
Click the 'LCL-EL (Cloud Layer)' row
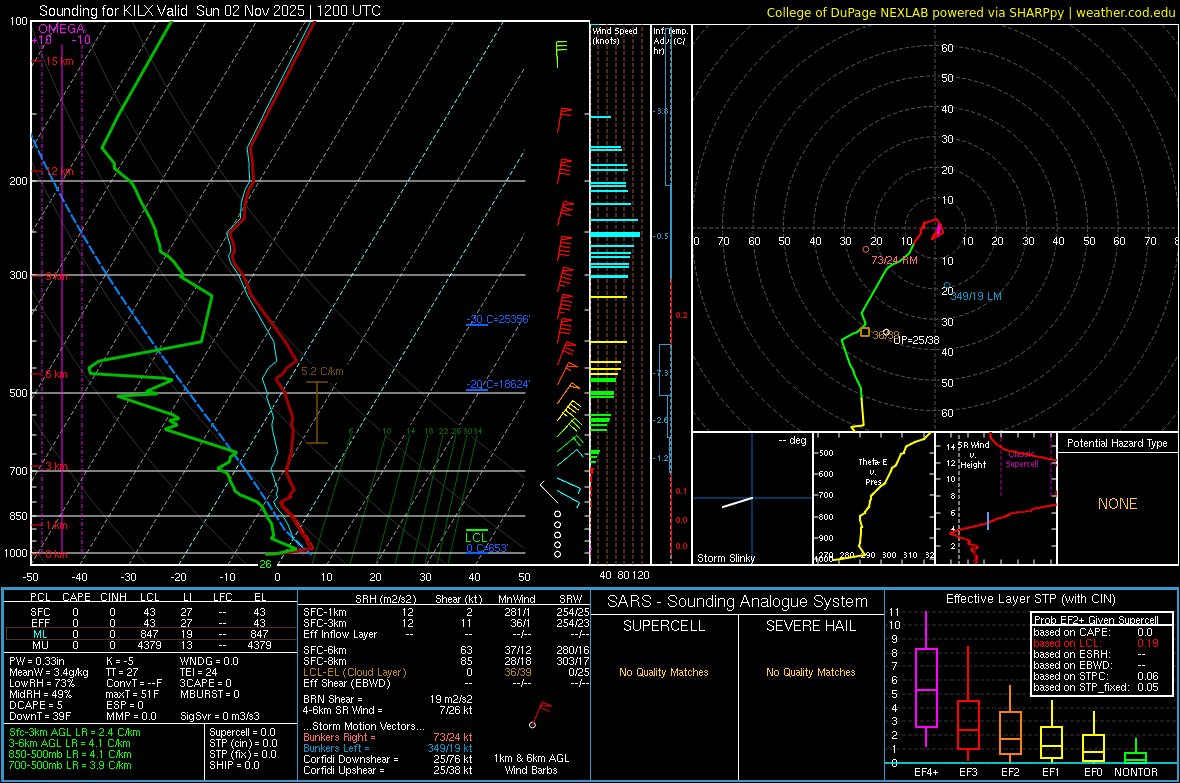[446, 672]
